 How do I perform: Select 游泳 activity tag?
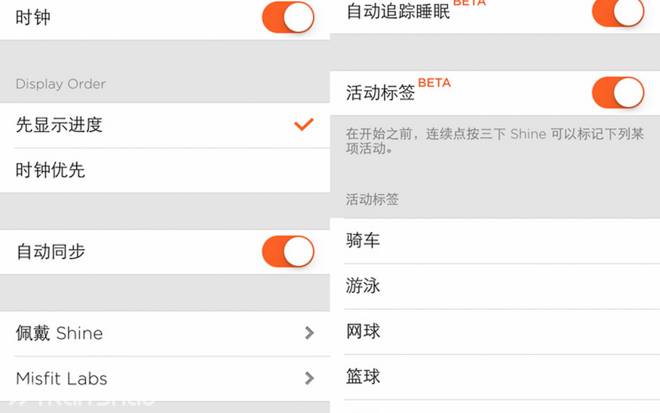pos(363,286)
